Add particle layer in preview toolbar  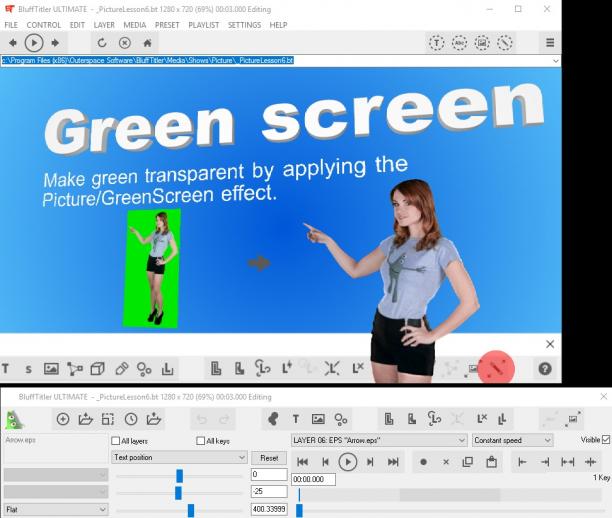[144, 369]
